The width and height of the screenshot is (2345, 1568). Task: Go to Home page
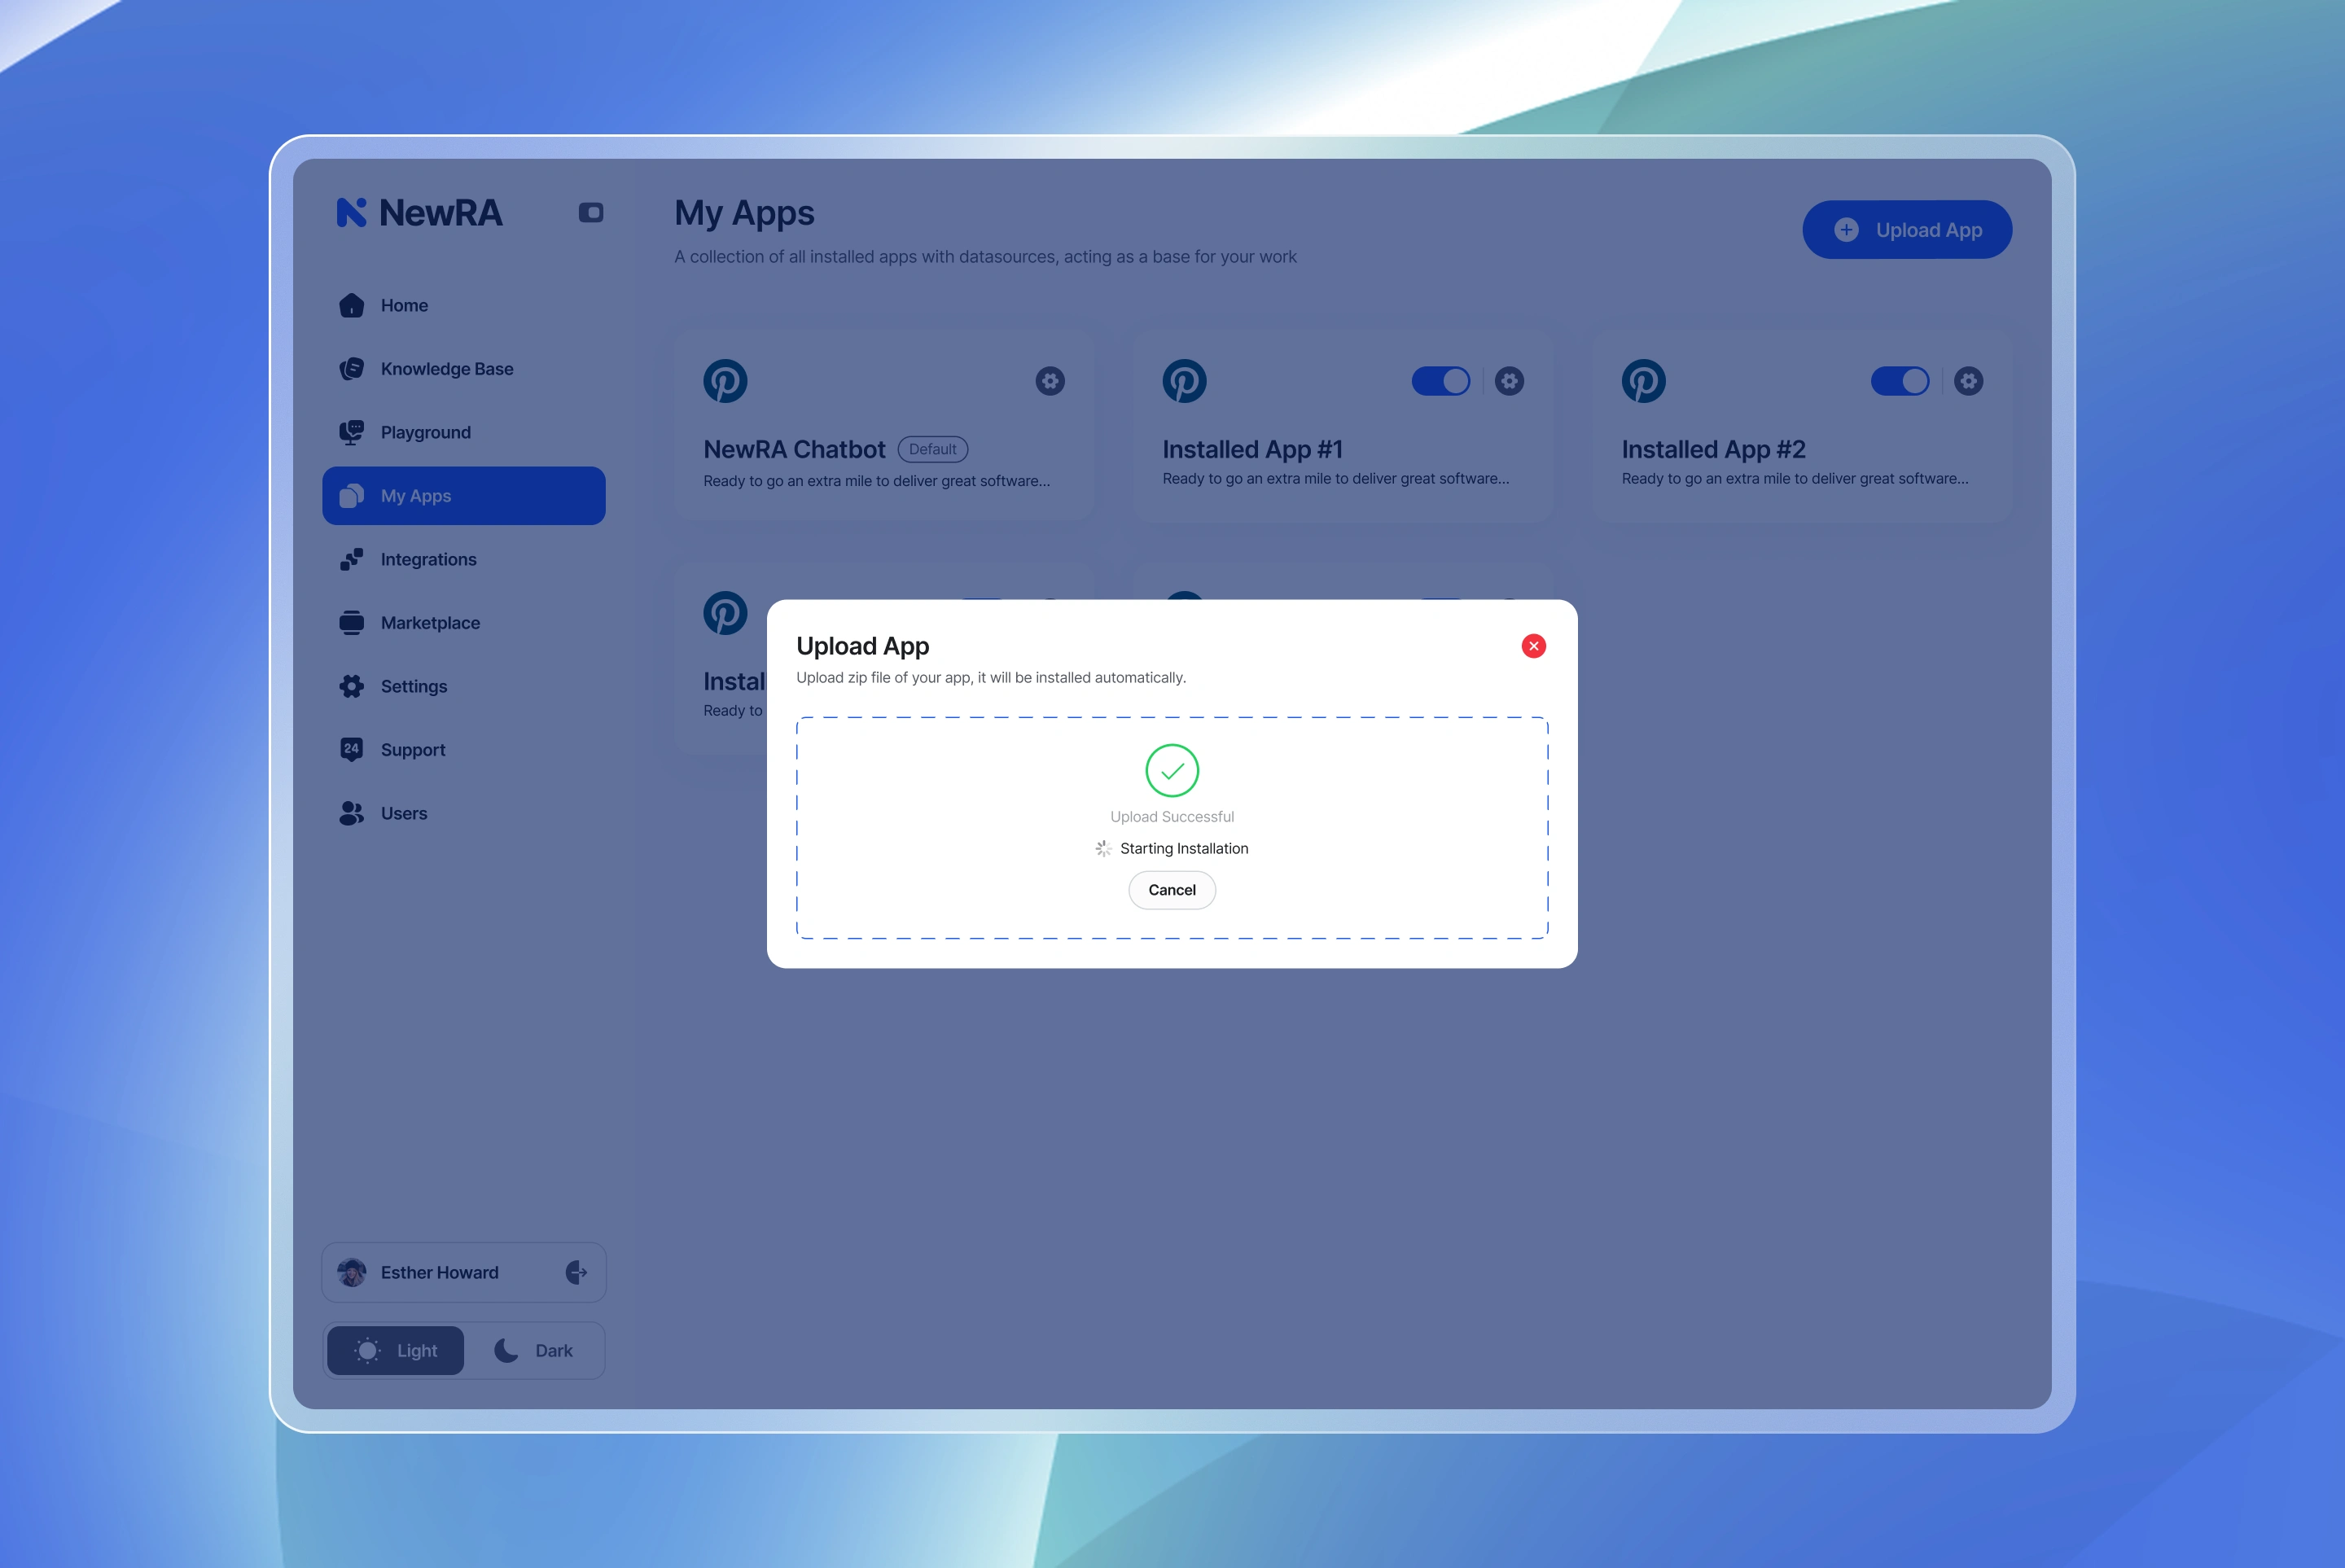click(x=464, y=305)
